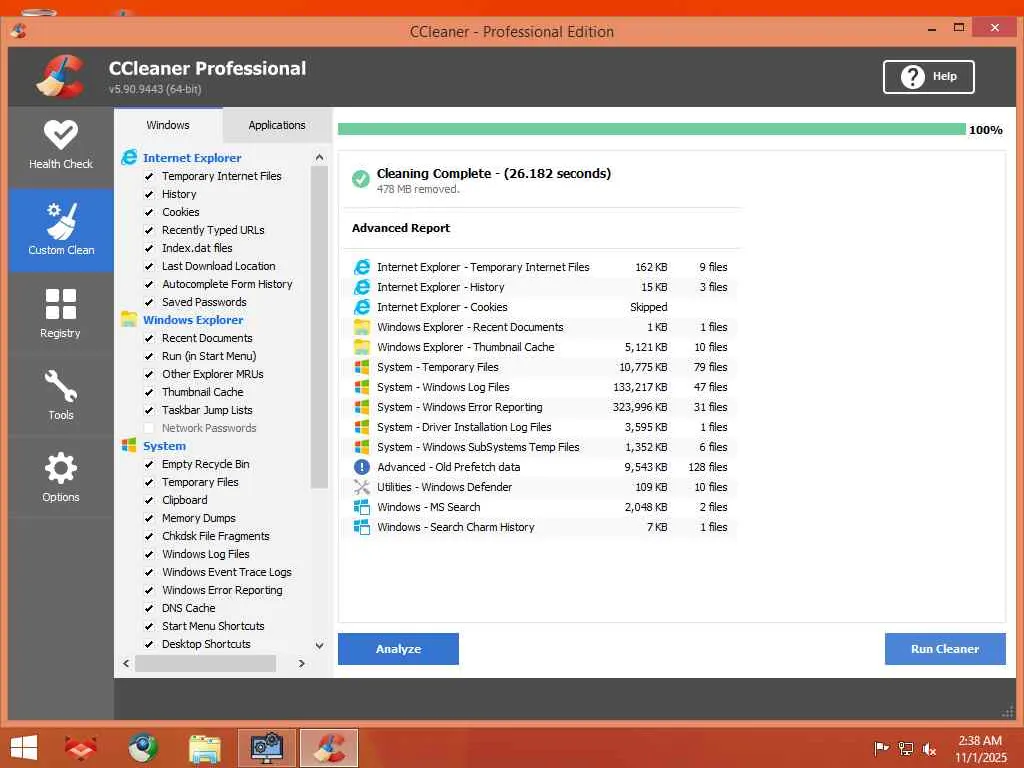The image size is (1024, 768).
Task: Open the Tools wrench section
Action: click(x=61, y=395)
